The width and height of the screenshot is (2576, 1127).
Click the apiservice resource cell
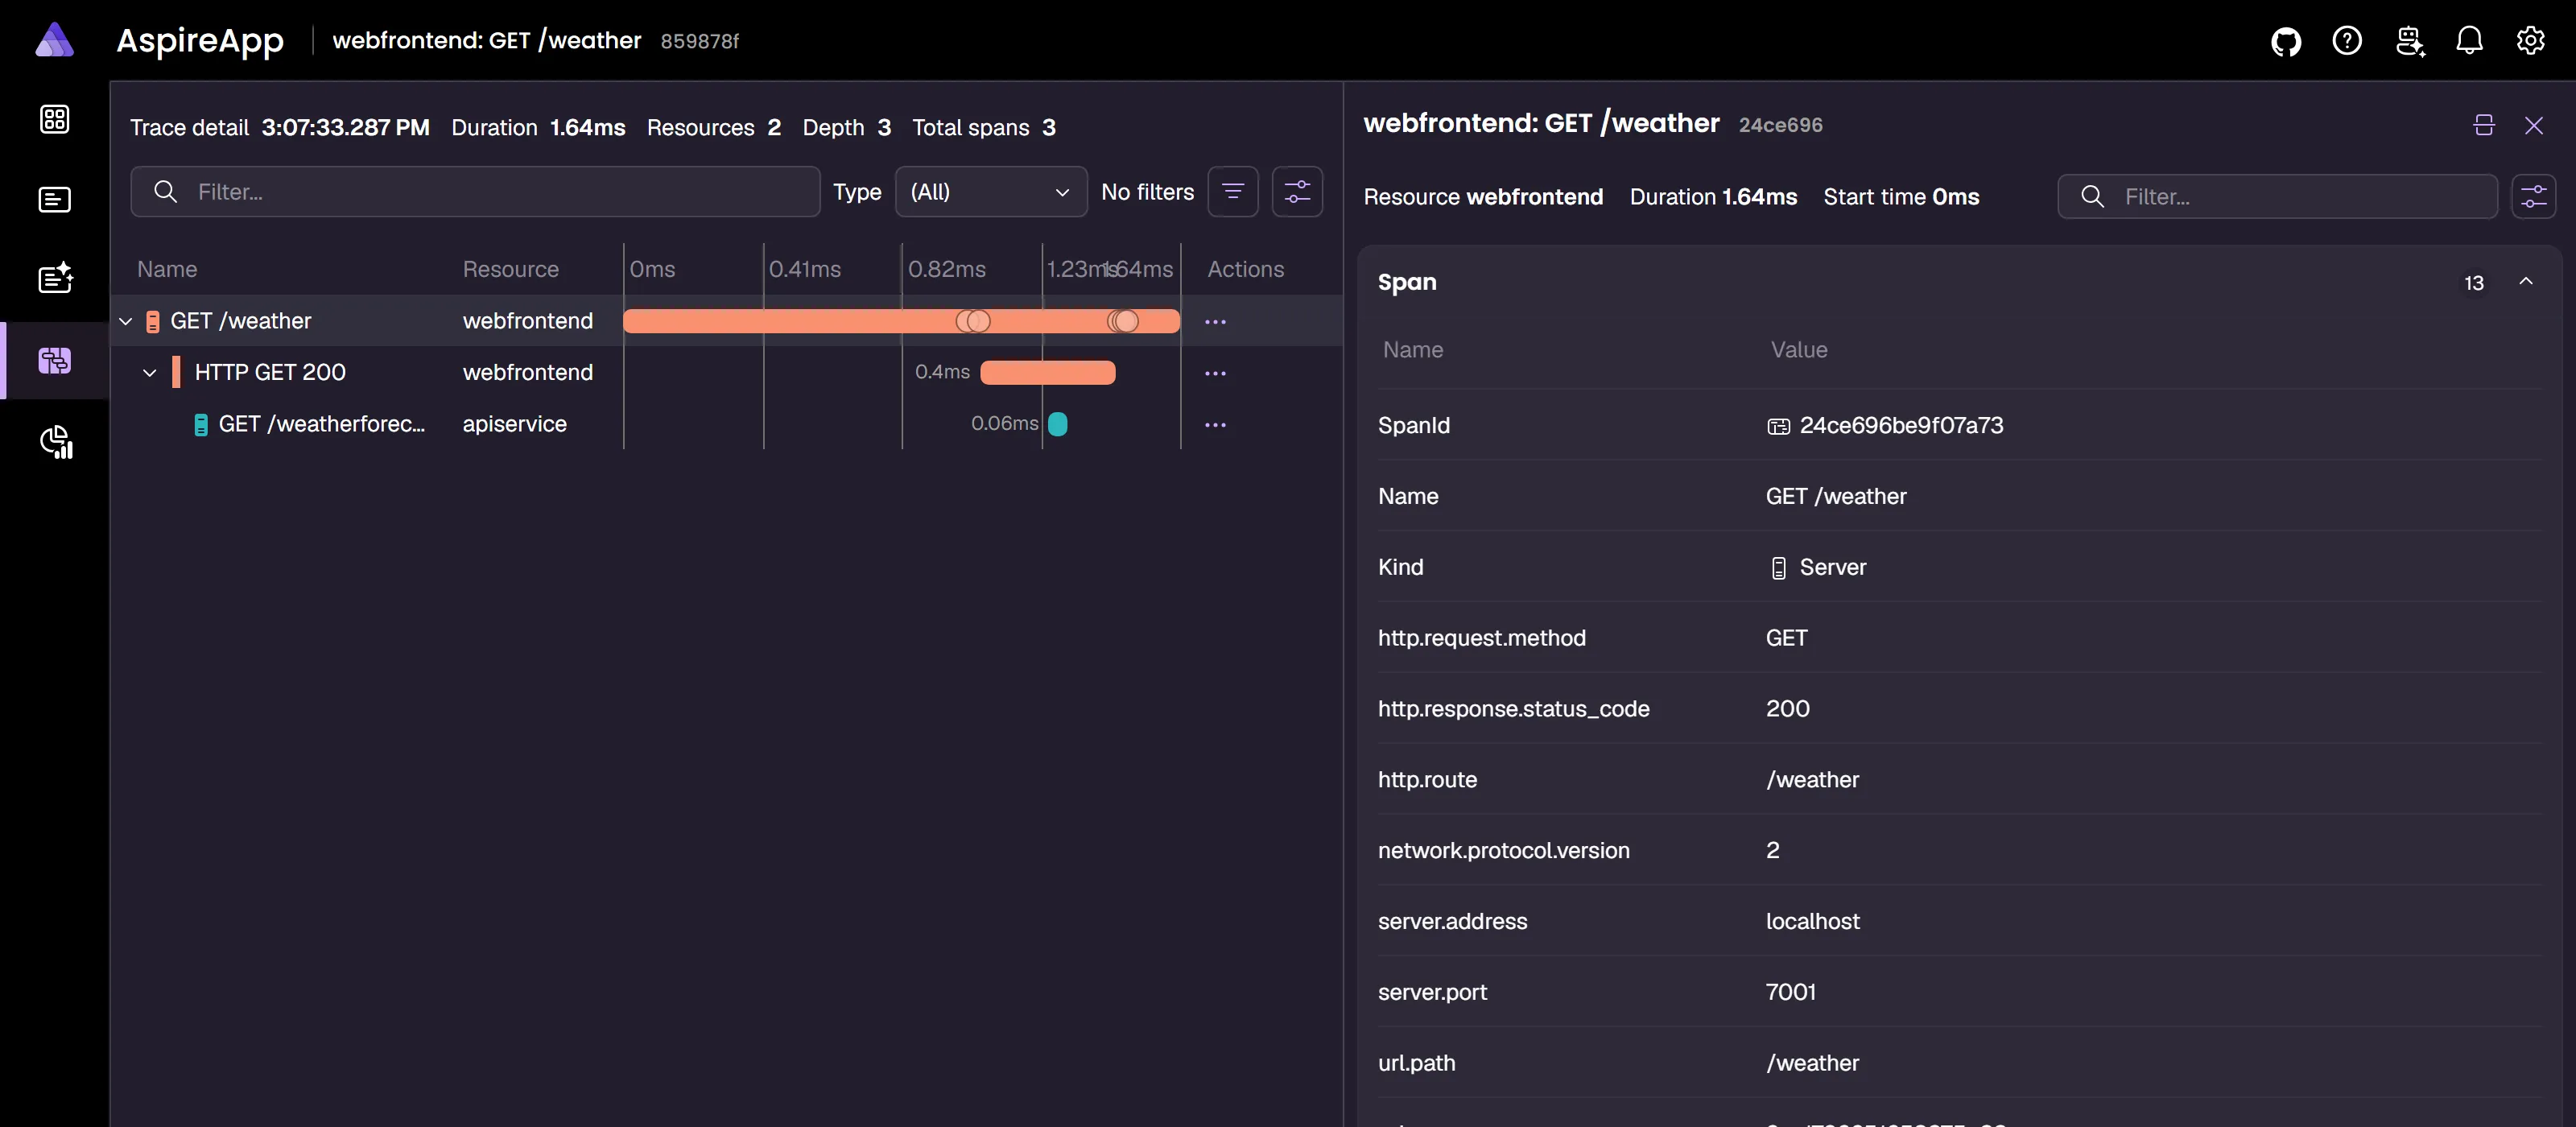pos(514,424)
